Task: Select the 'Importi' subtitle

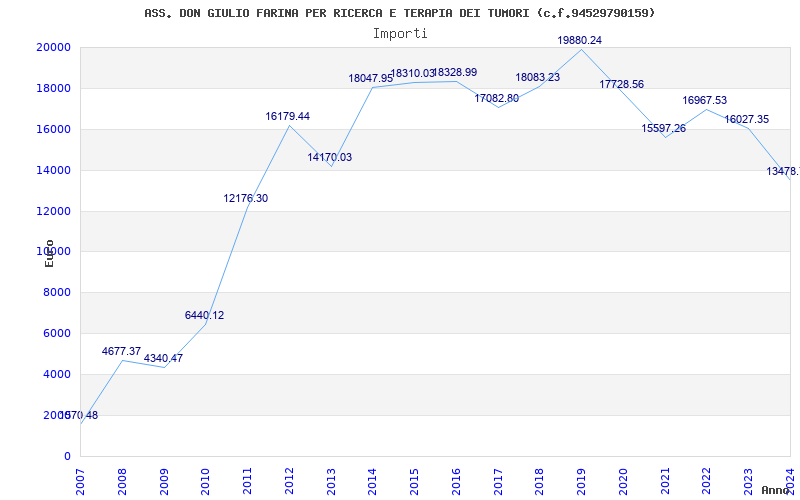Action: point(400,34)
